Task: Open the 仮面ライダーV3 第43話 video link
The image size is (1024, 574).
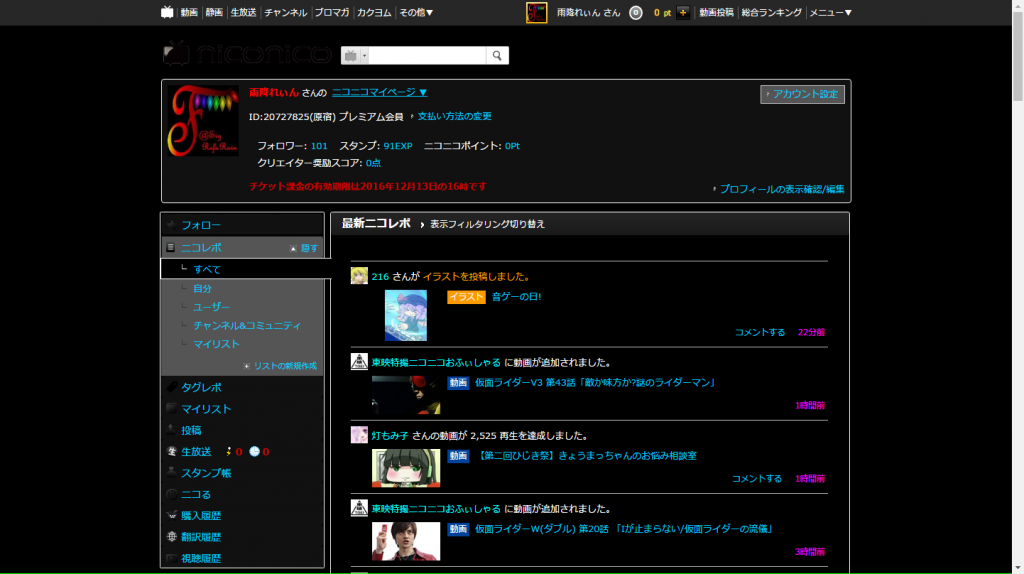Action: coord(595,383)
